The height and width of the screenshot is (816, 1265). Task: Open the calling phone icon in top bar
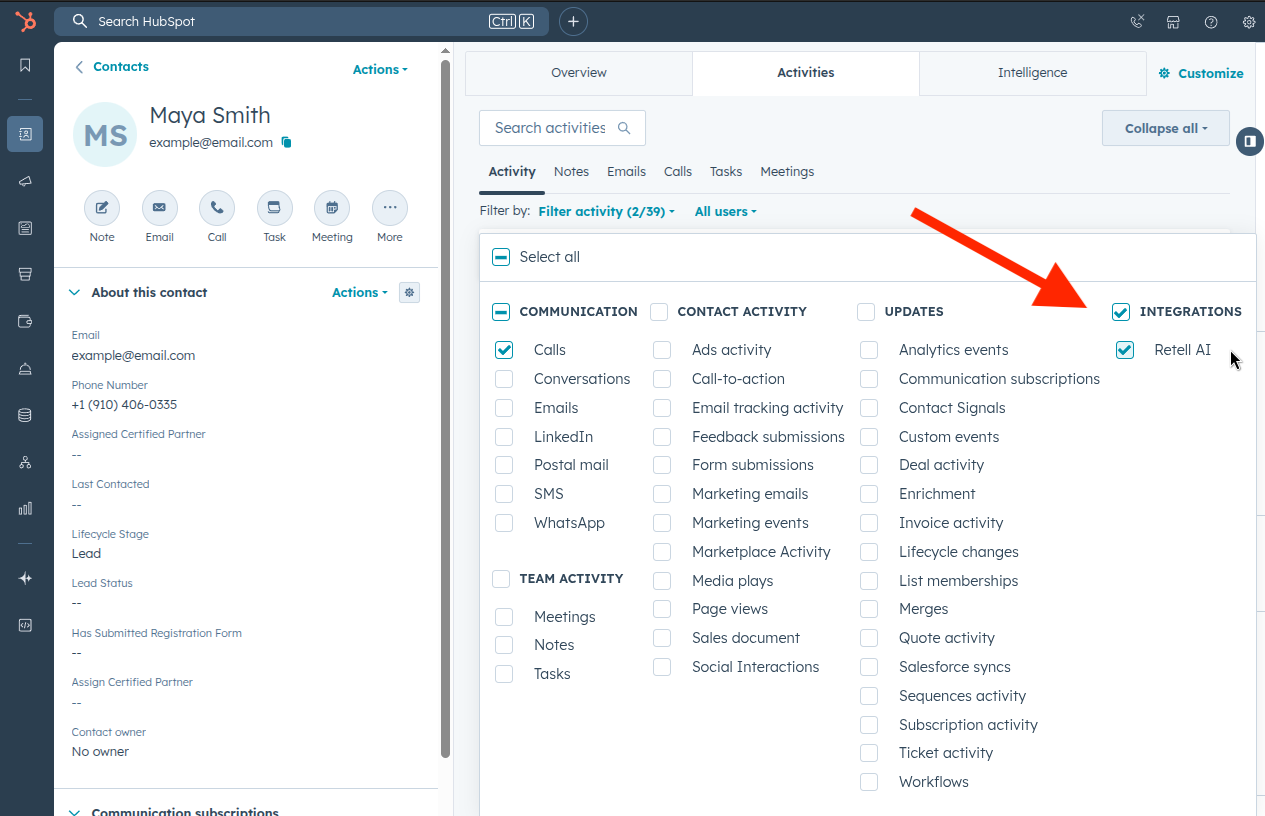coord(1137,21)
